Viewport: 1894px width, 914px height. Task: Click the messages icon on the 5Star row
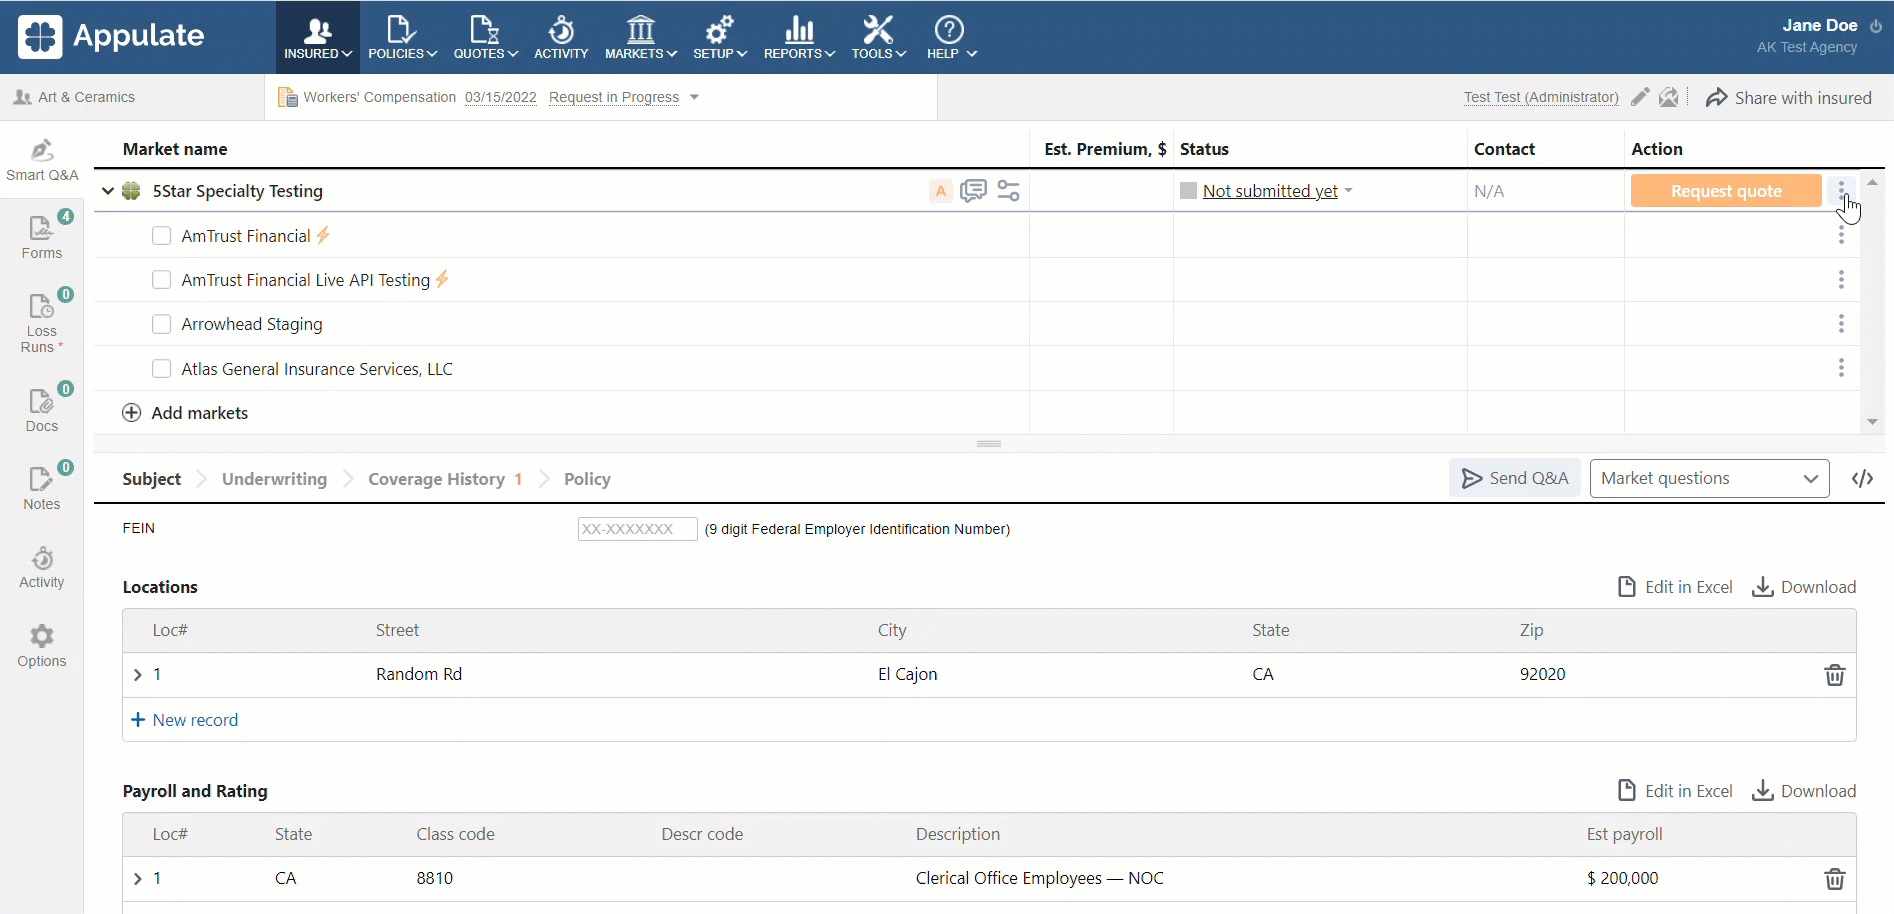973,191
